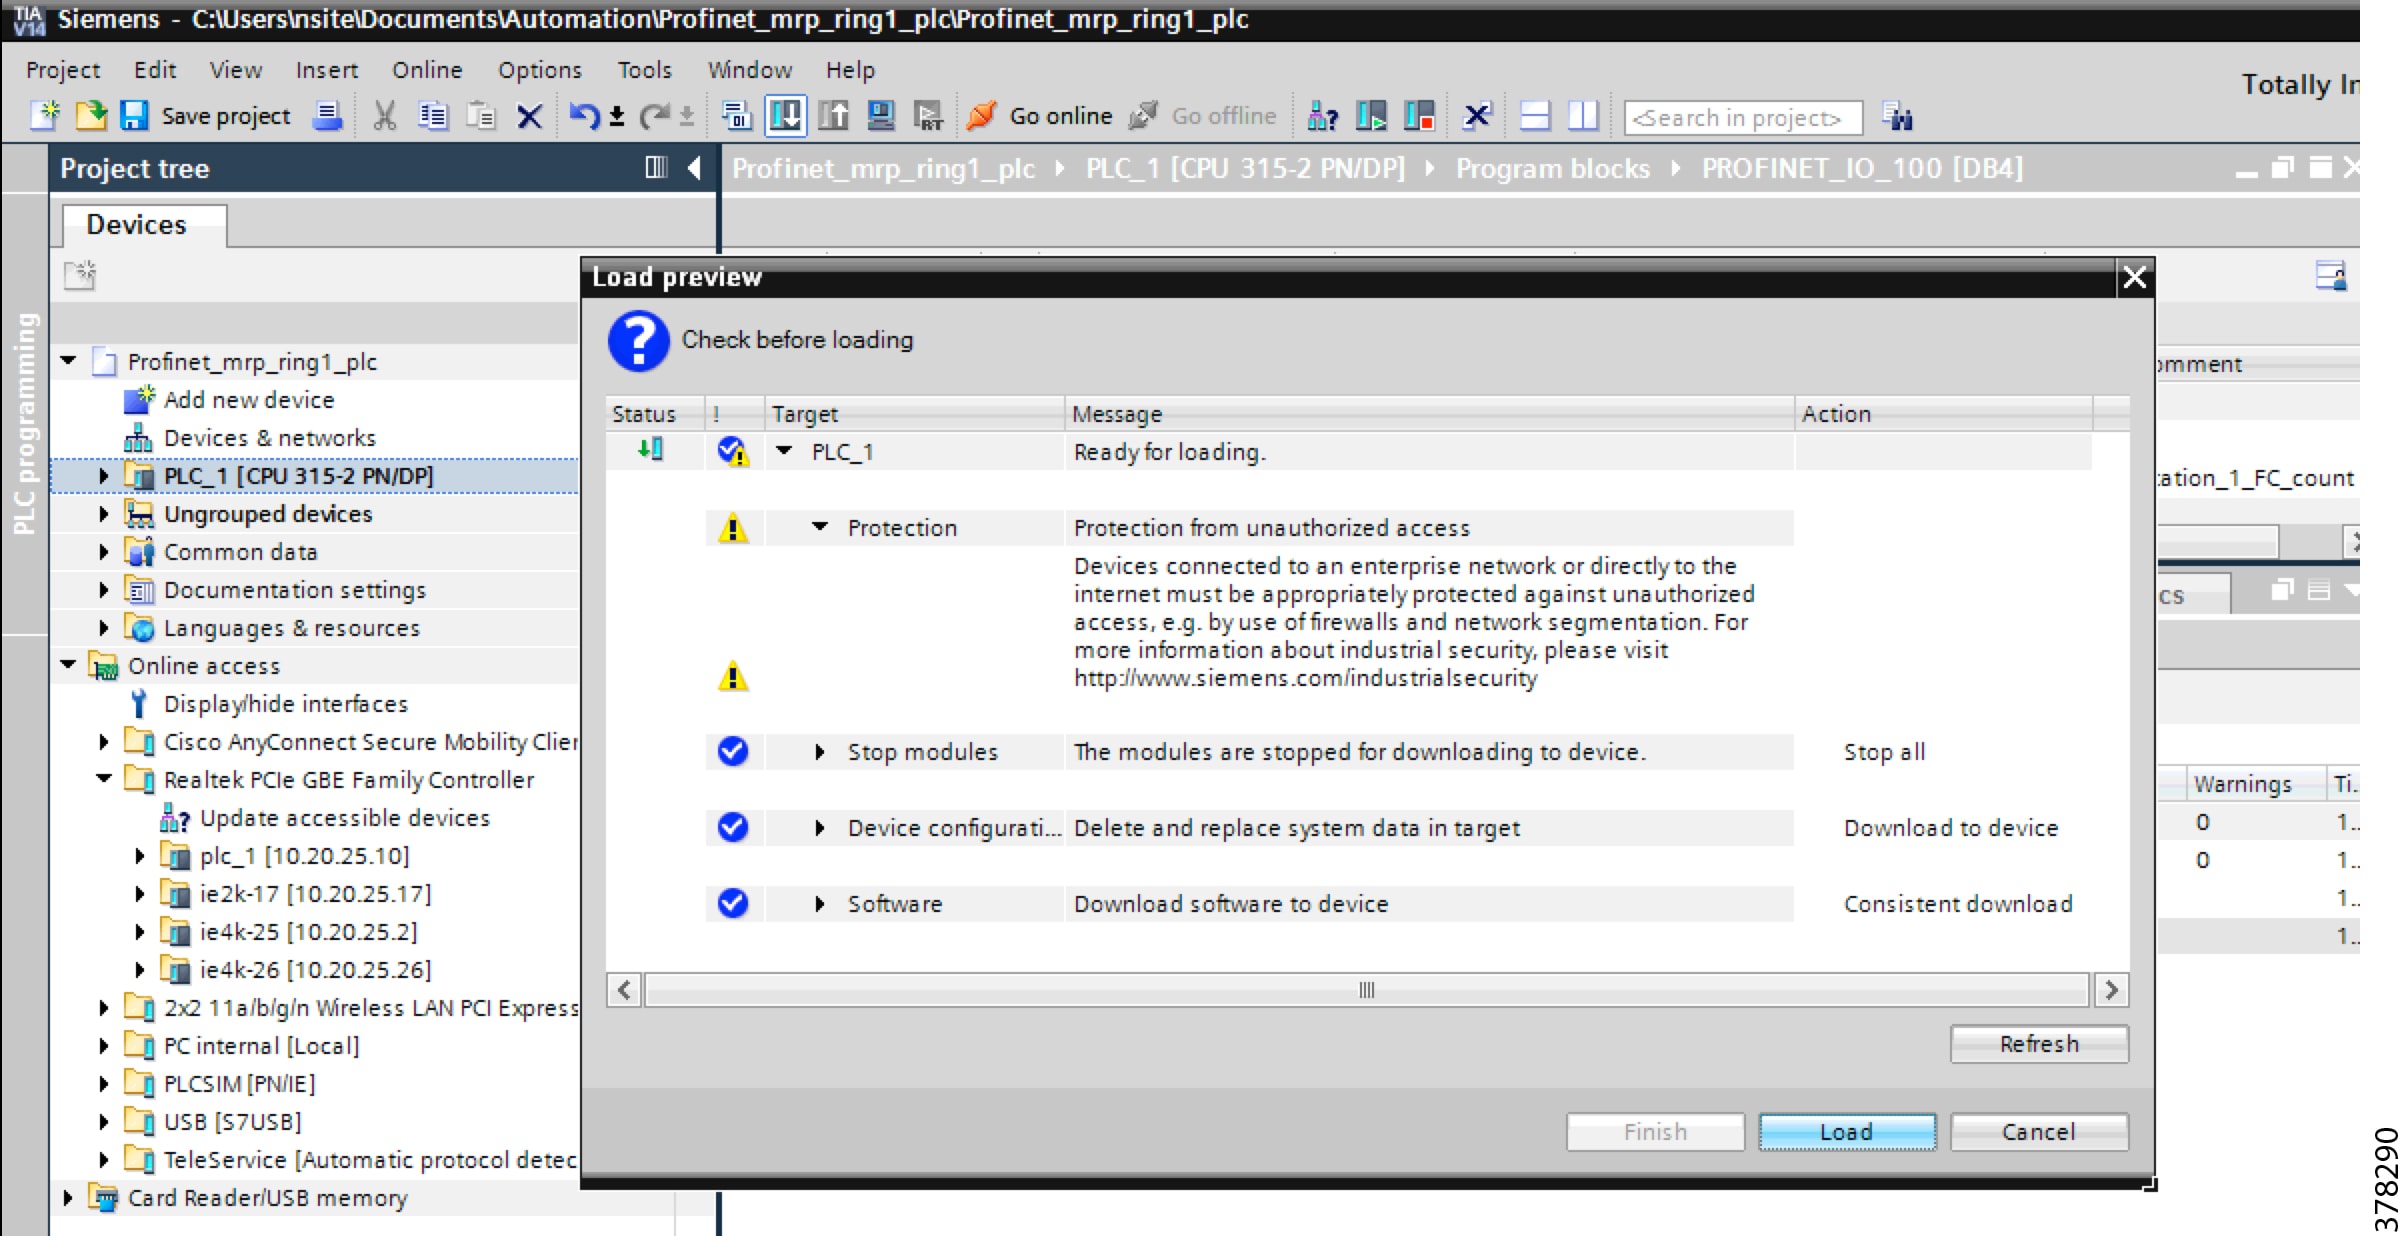Collapse Project tree with arrow icon
This screenshot has width=2401, height=1236.
click(x=695, y=168)
